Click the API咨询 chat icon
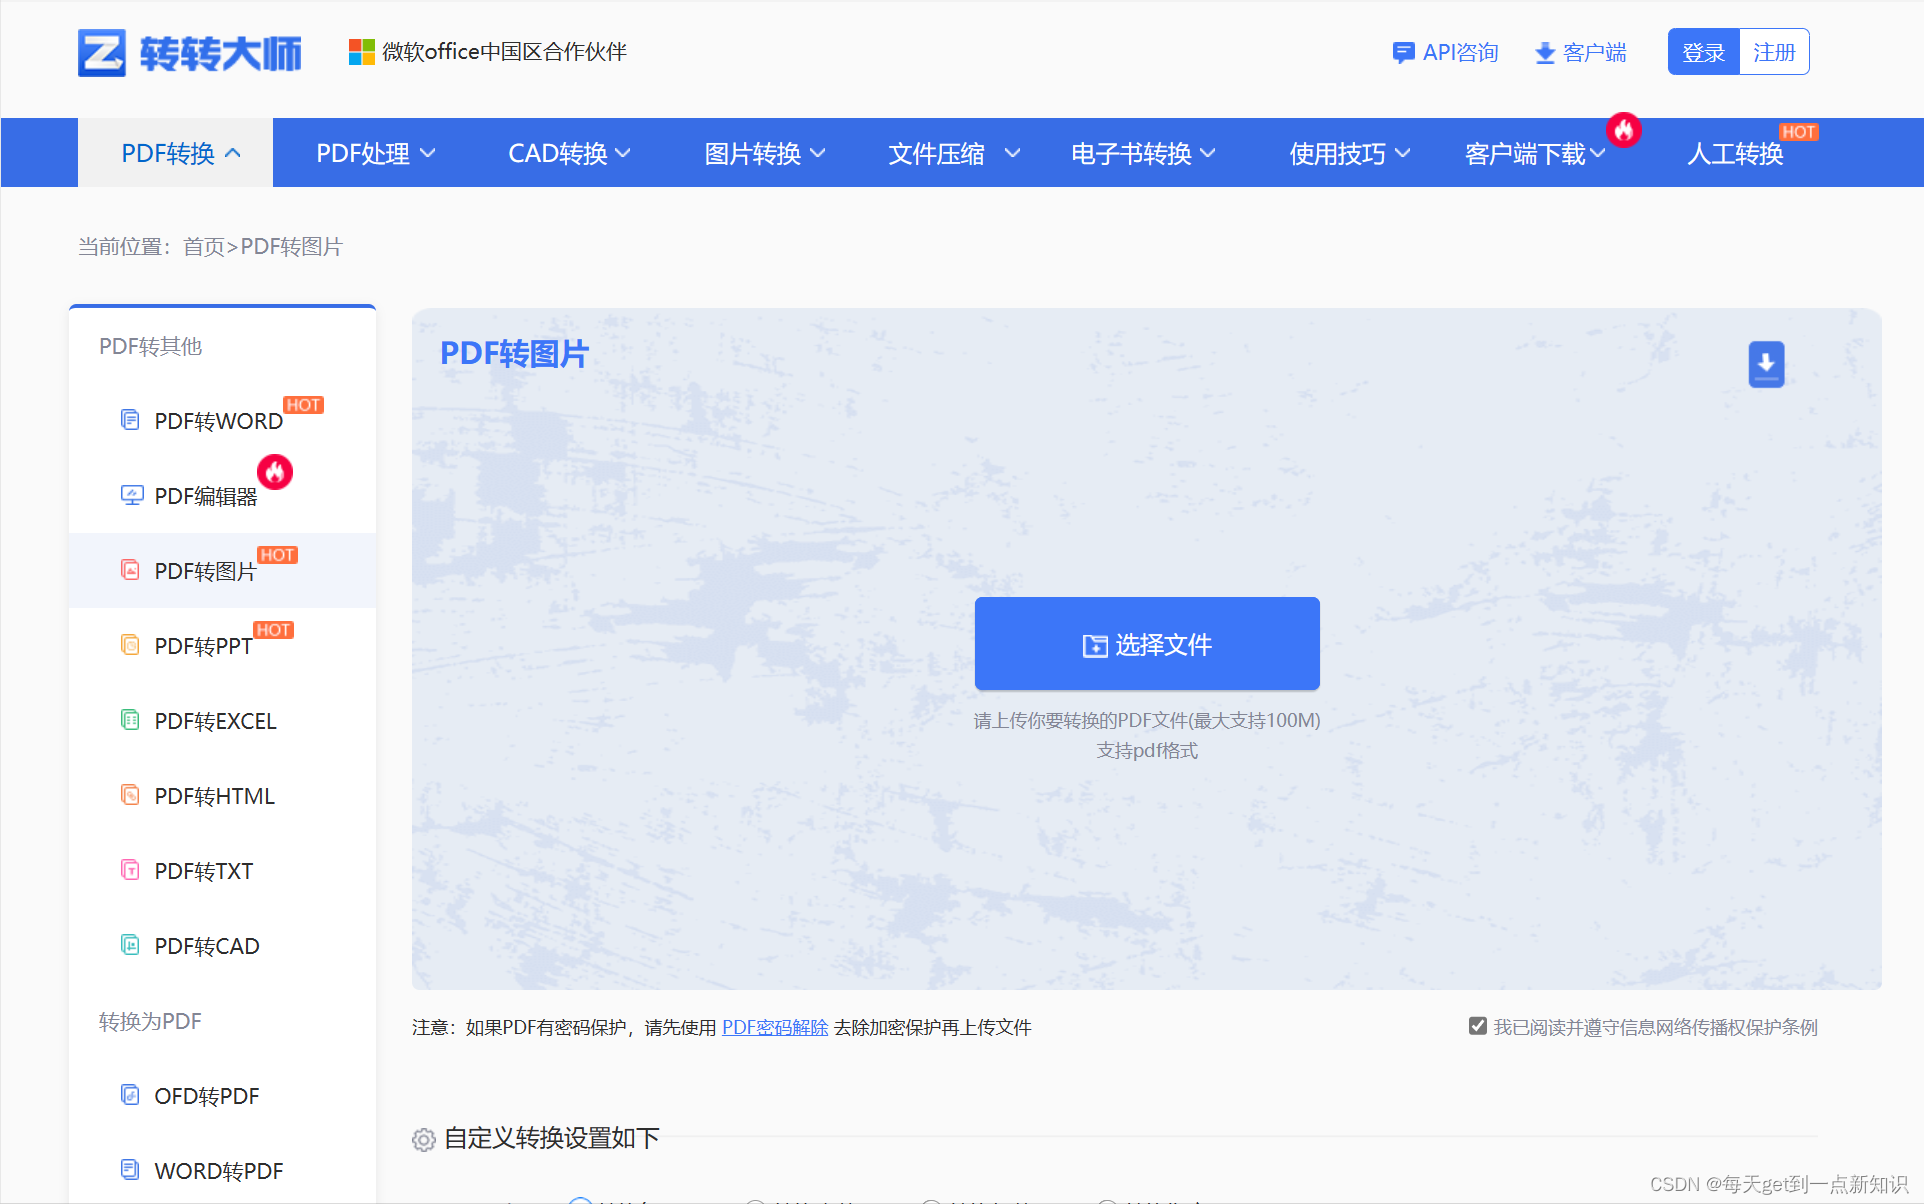Image resolution: width=1924 pixels, height=1204 pixels. click(x=1403, y=53)
